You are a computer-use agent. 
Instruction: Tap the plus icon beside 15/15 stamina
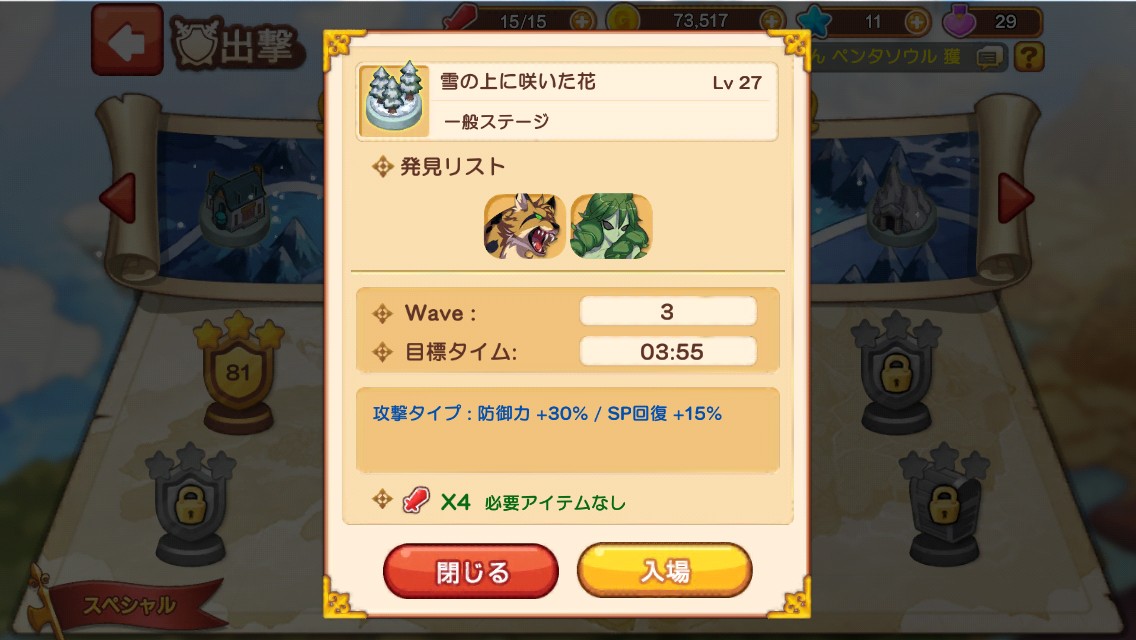click(582, 21)
